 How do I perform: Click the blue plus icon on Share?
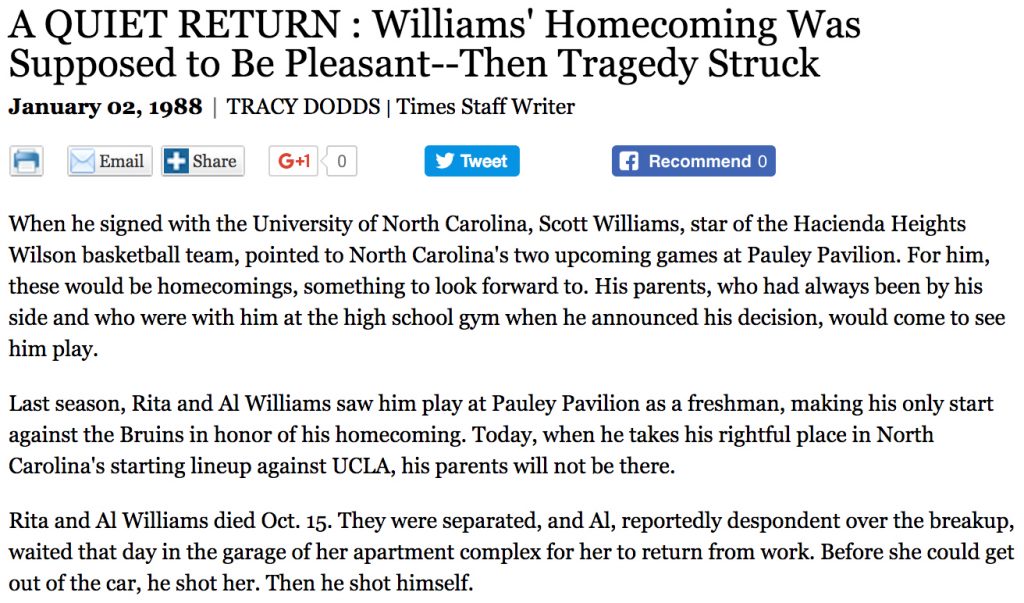coord(176,161)
